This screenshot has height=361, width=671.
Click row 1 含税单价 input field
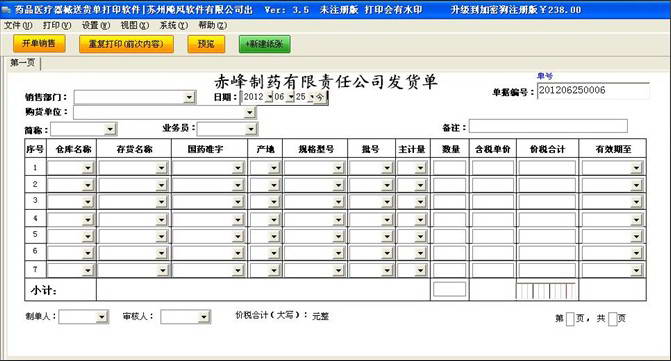(x=493, y=168)
